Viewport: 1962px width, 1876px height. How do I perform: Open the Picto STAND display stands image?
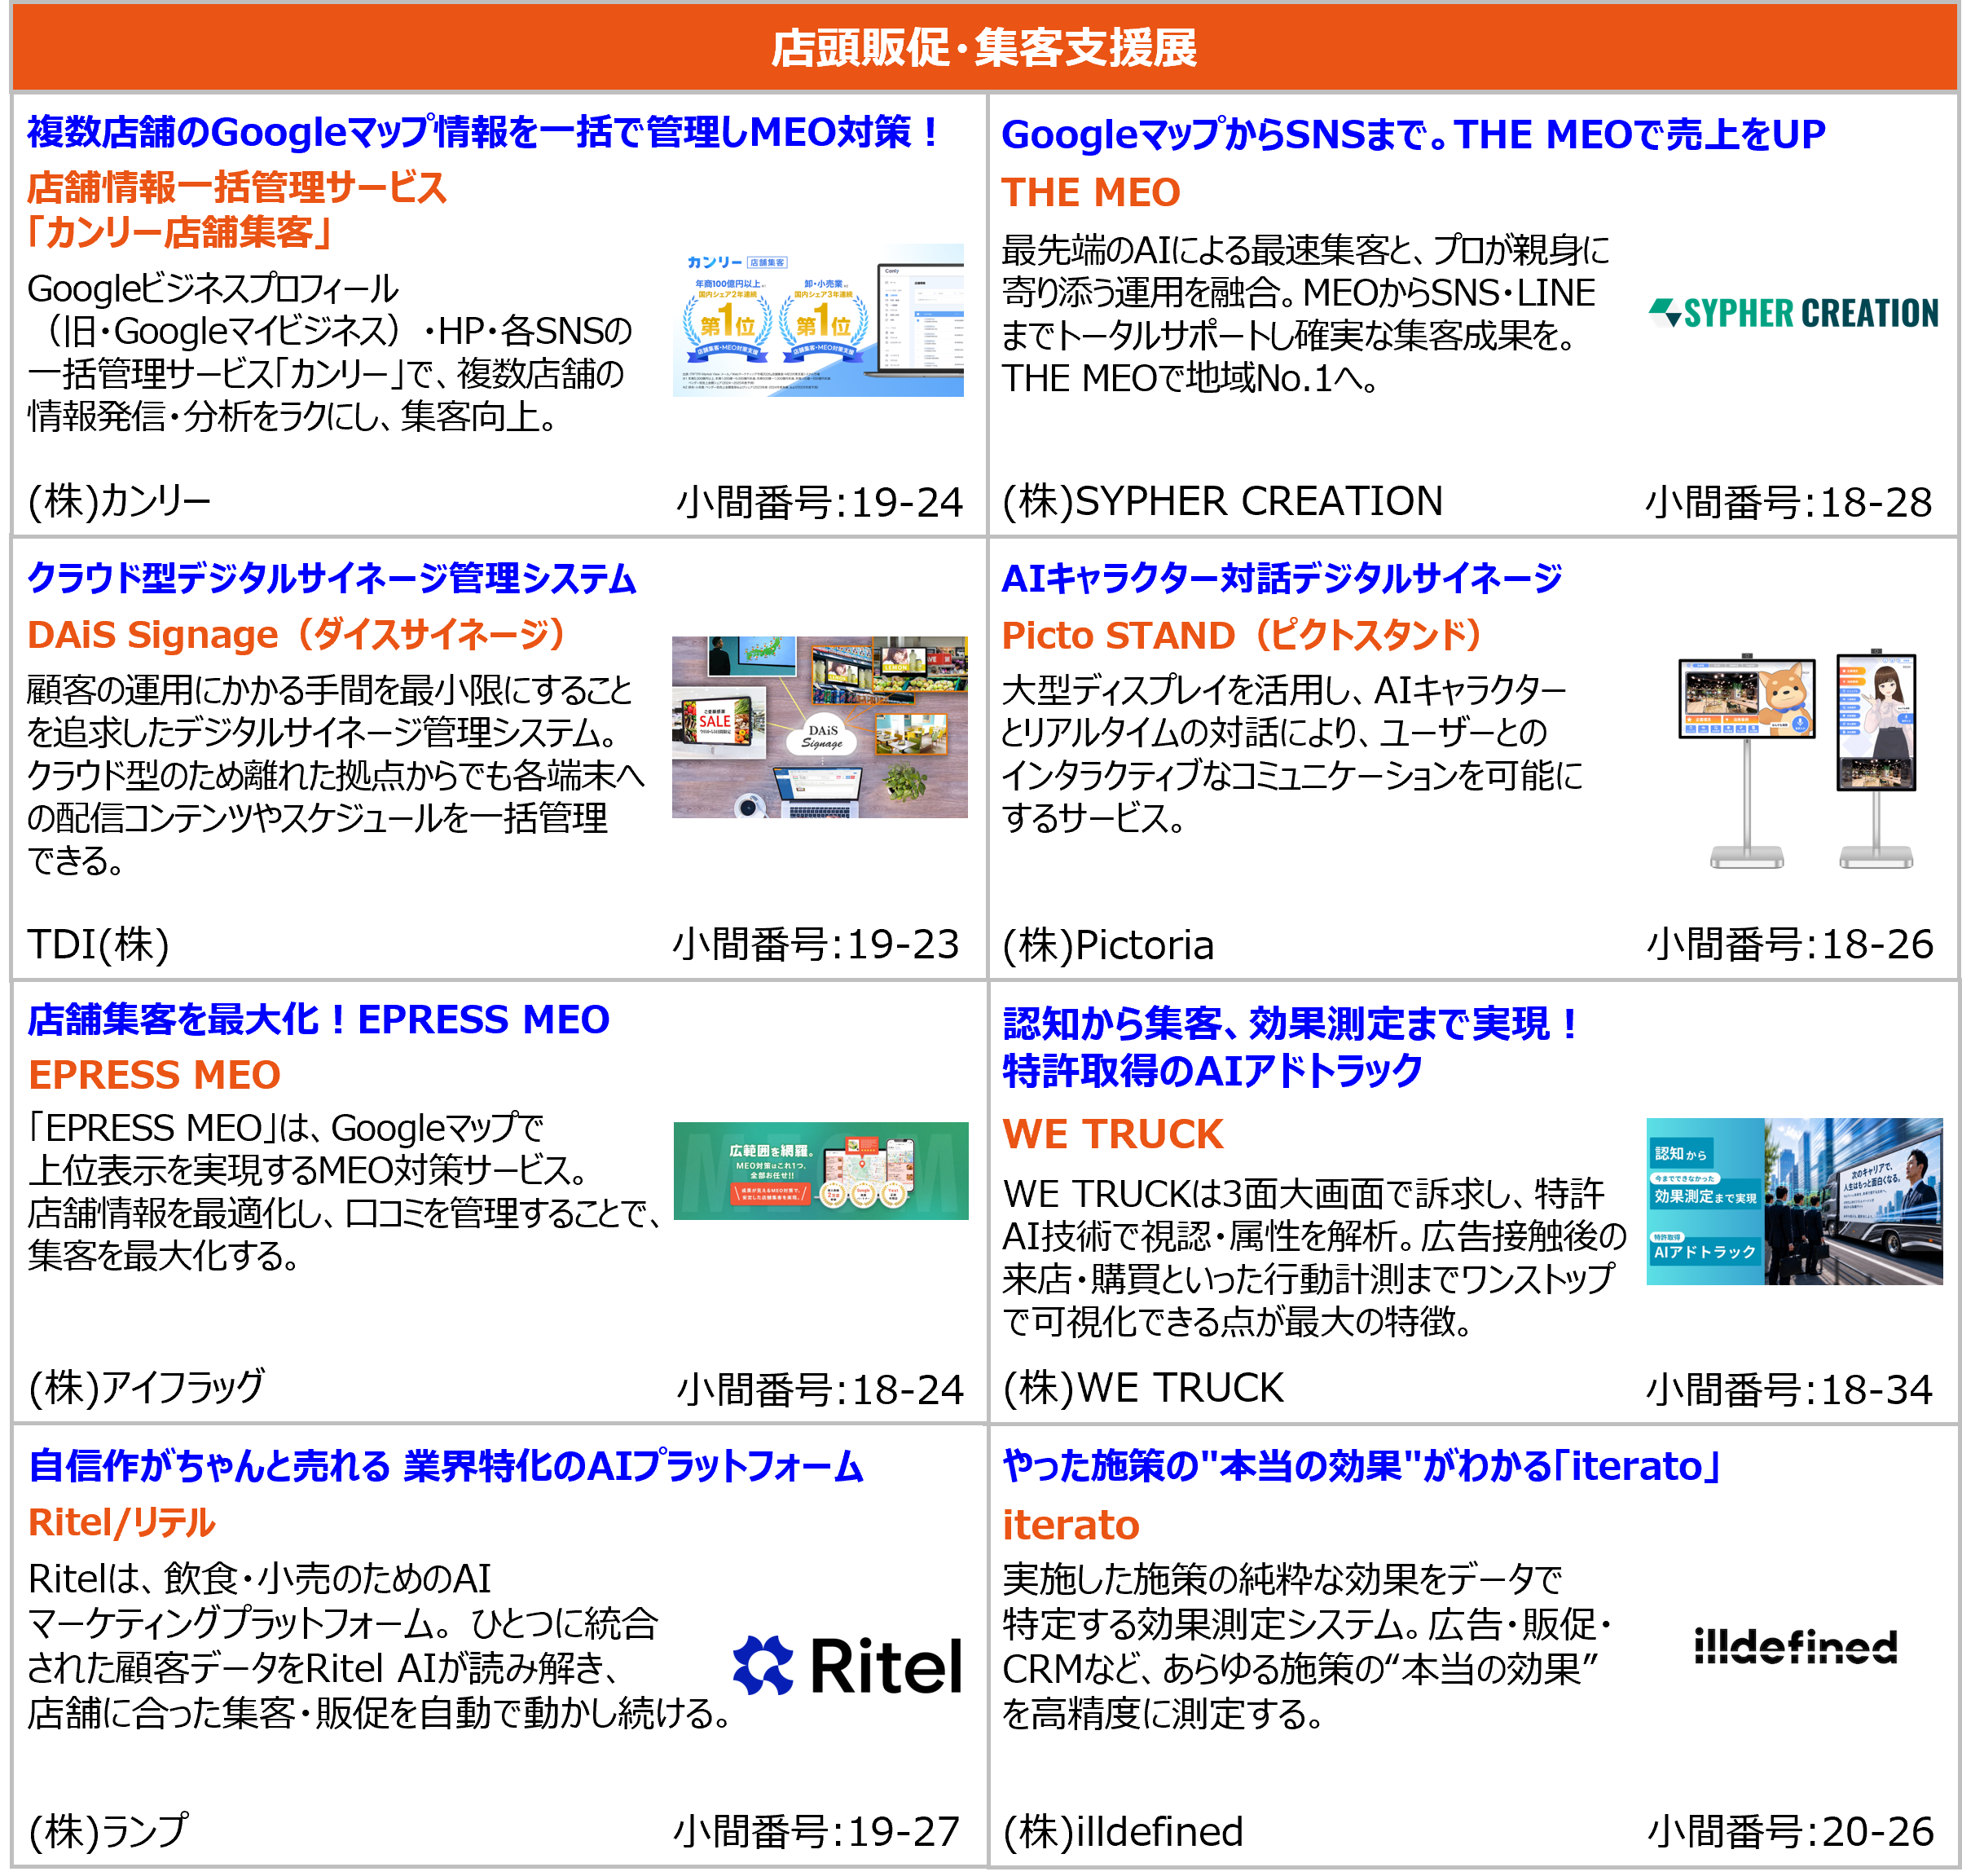(1797, 759)
